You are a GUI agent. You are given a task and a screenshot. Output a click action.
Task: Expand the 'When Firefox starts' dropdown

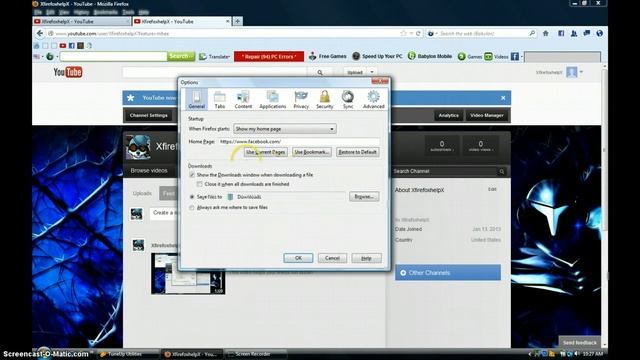[x=285, y=129]
